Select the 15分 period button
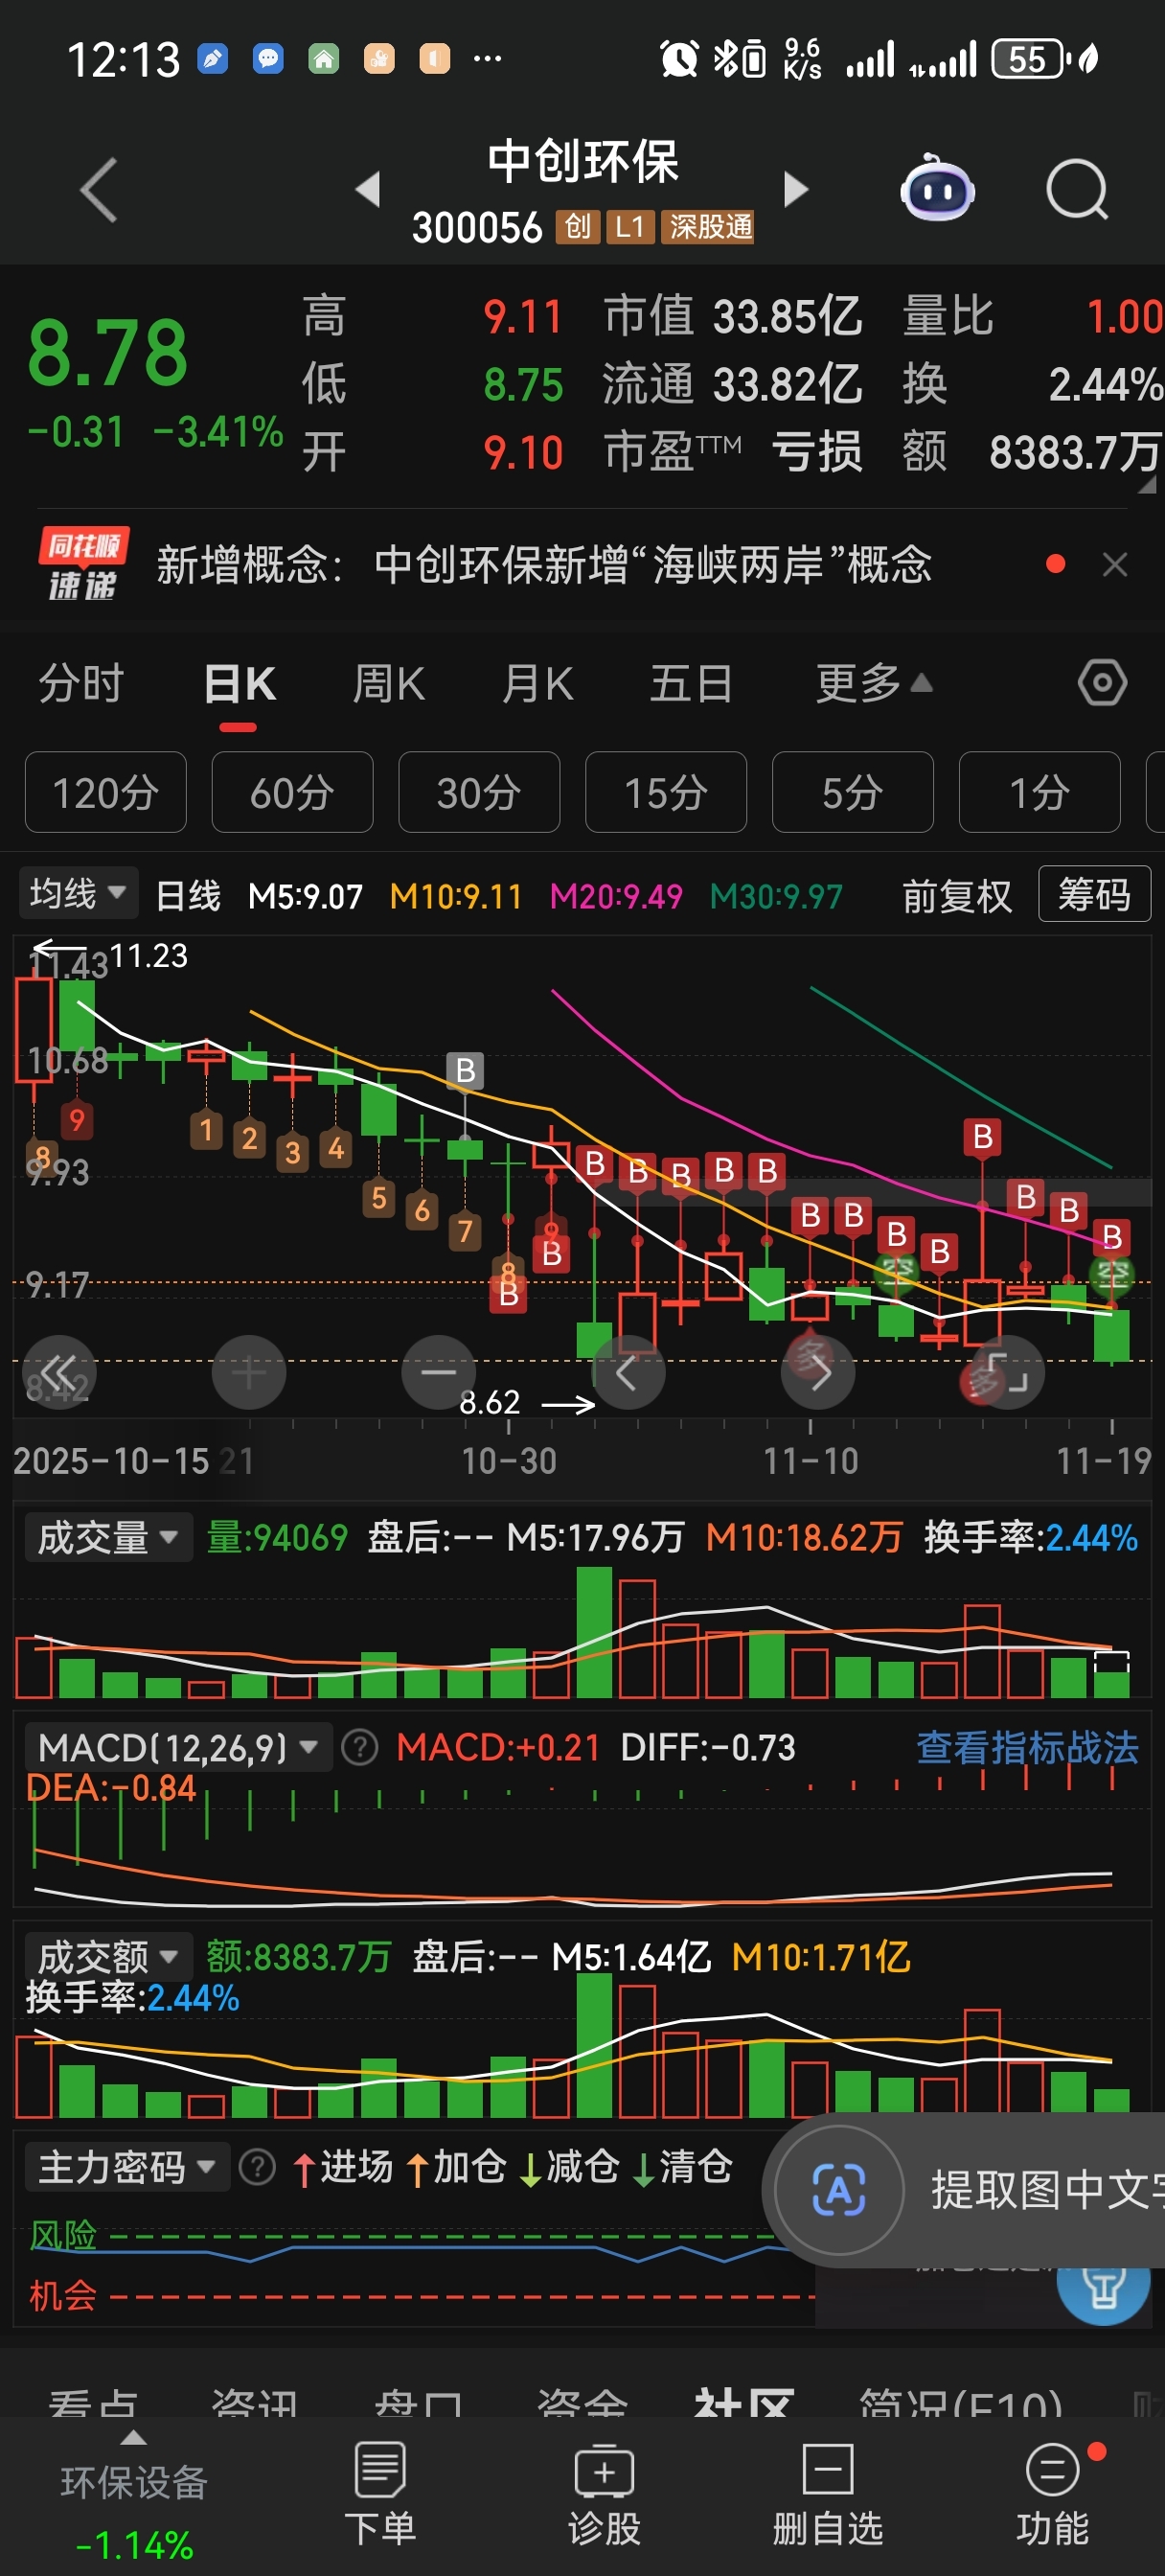The image size is (1165, 2576). pos(666,792)
